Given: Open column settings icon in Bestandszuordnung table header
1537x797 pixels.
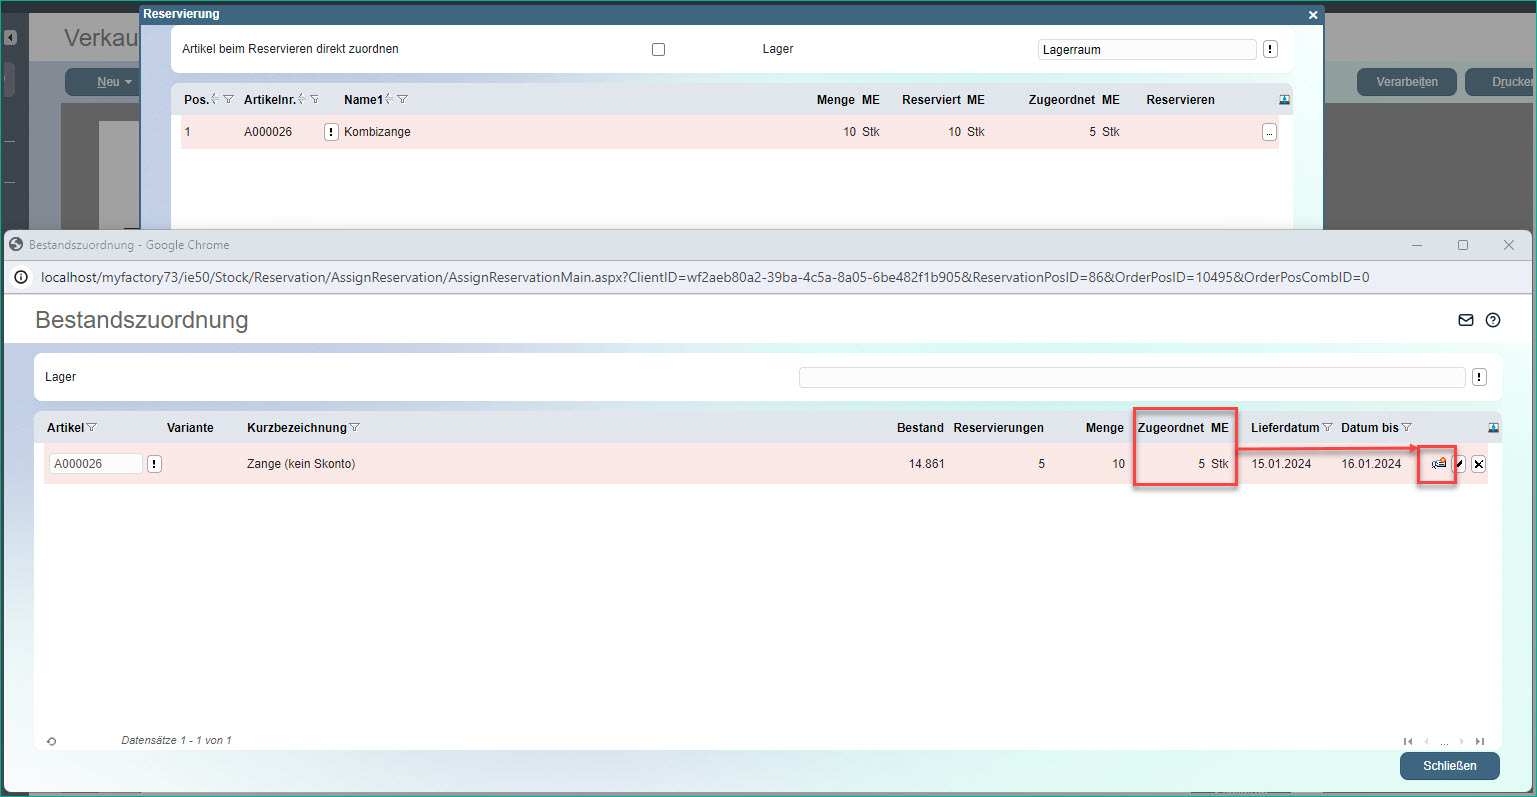Looking at the screenshot, I should (x=1493, y=428).
